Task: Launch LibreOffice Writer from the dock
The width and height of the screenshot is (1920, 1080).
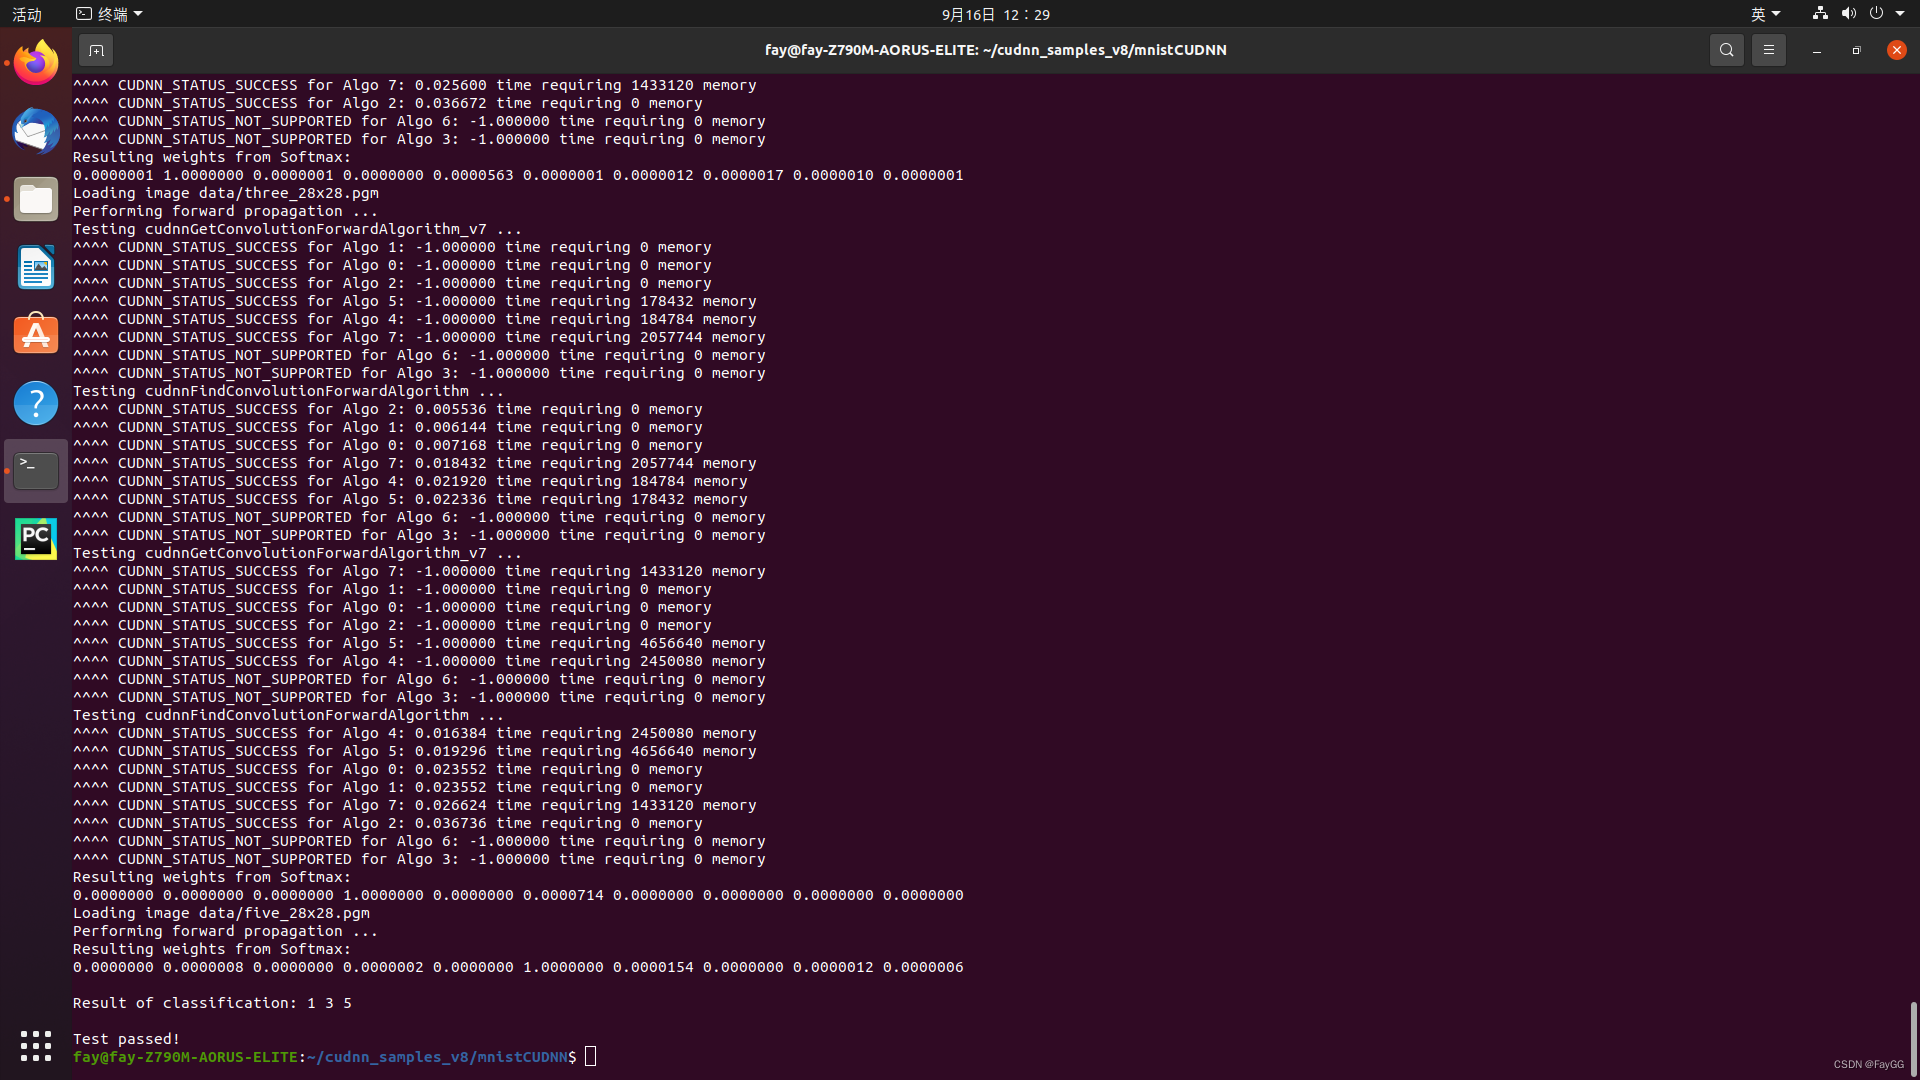Action: coord(36,267)
